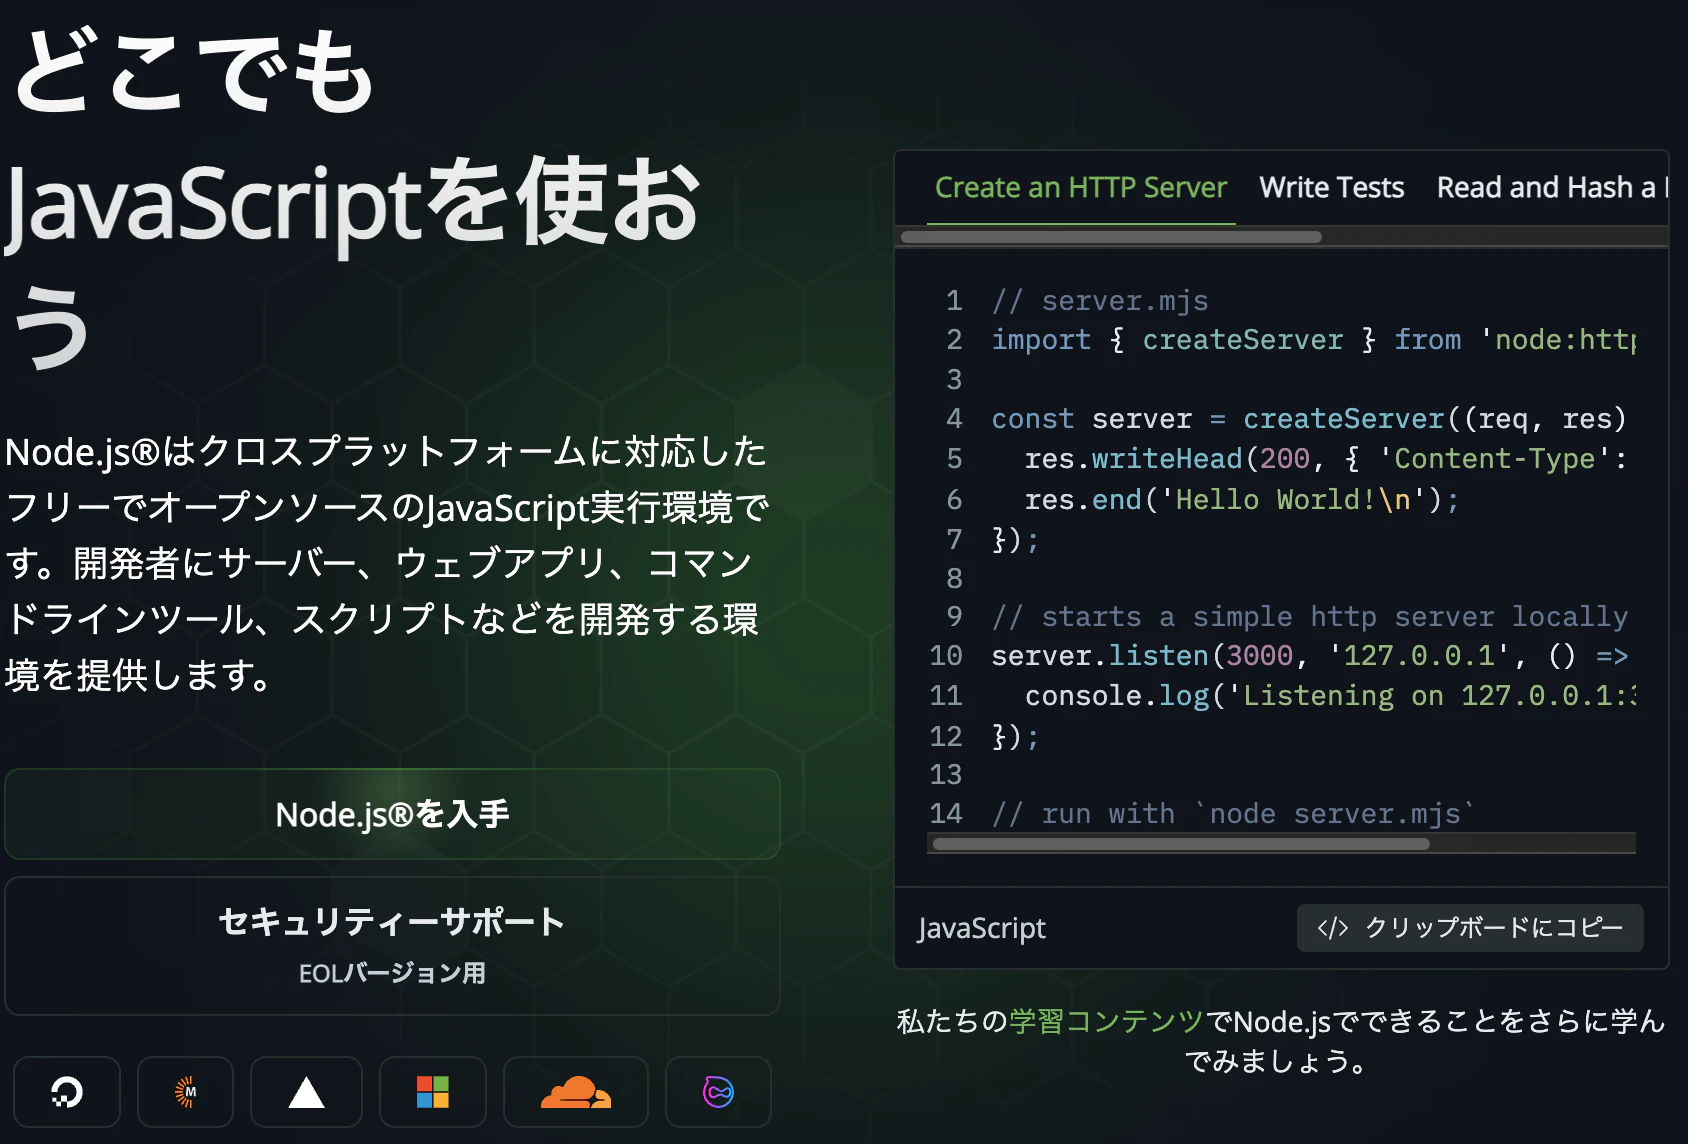Open セキュリティーサポート EOLバージョン用 button
This screenshot has width=1688, height=1144.
click(x=392, y=946)
